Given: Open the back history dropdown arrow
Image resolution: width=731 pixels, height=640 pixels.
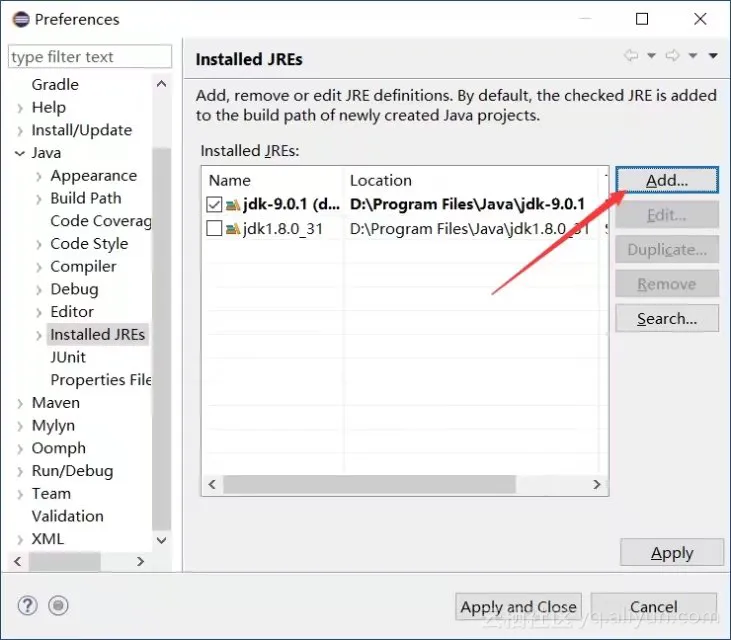Looking at the screenshot, I should 651,55.
